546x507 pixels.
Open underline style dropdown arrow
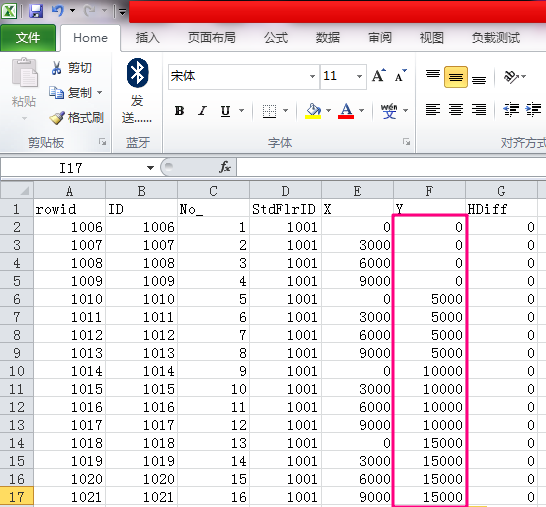[241, 111]
